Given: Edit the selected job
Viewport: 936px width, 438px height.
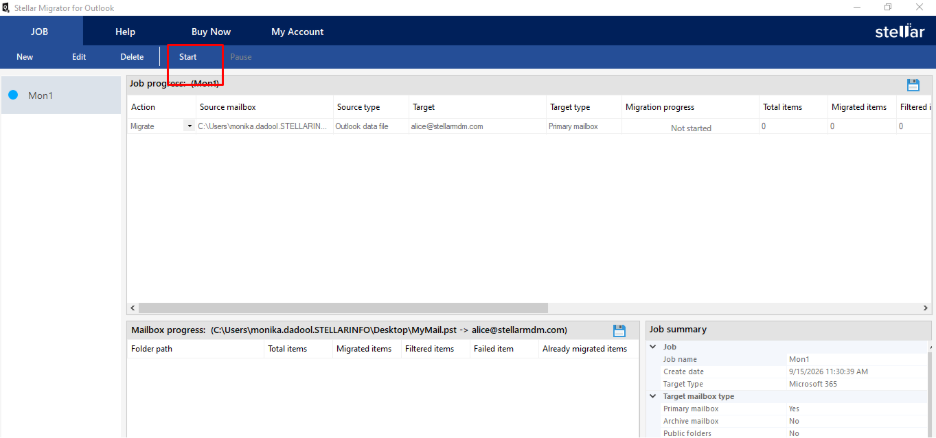Looking at the screenshot, I should pyautogui.click(x=79, y=57).
